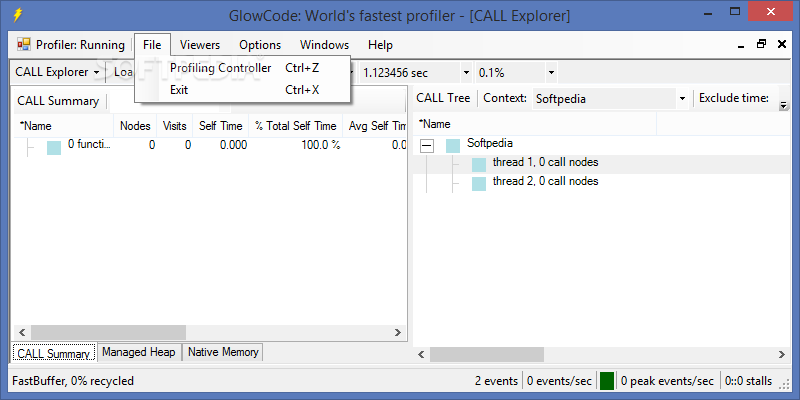Click left arrow of CALL Summary scrollbar

(x=22, y=333)
